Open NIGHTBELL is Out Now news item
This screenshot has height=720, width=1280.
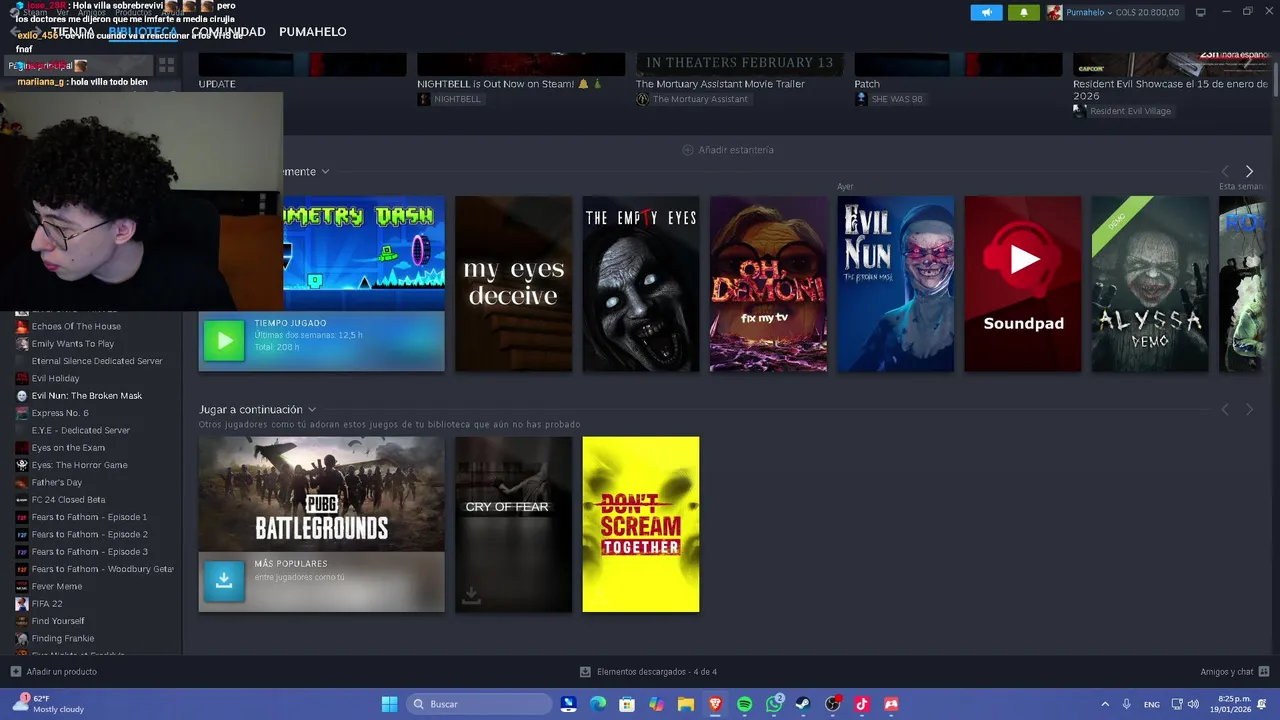coord(510,84)
